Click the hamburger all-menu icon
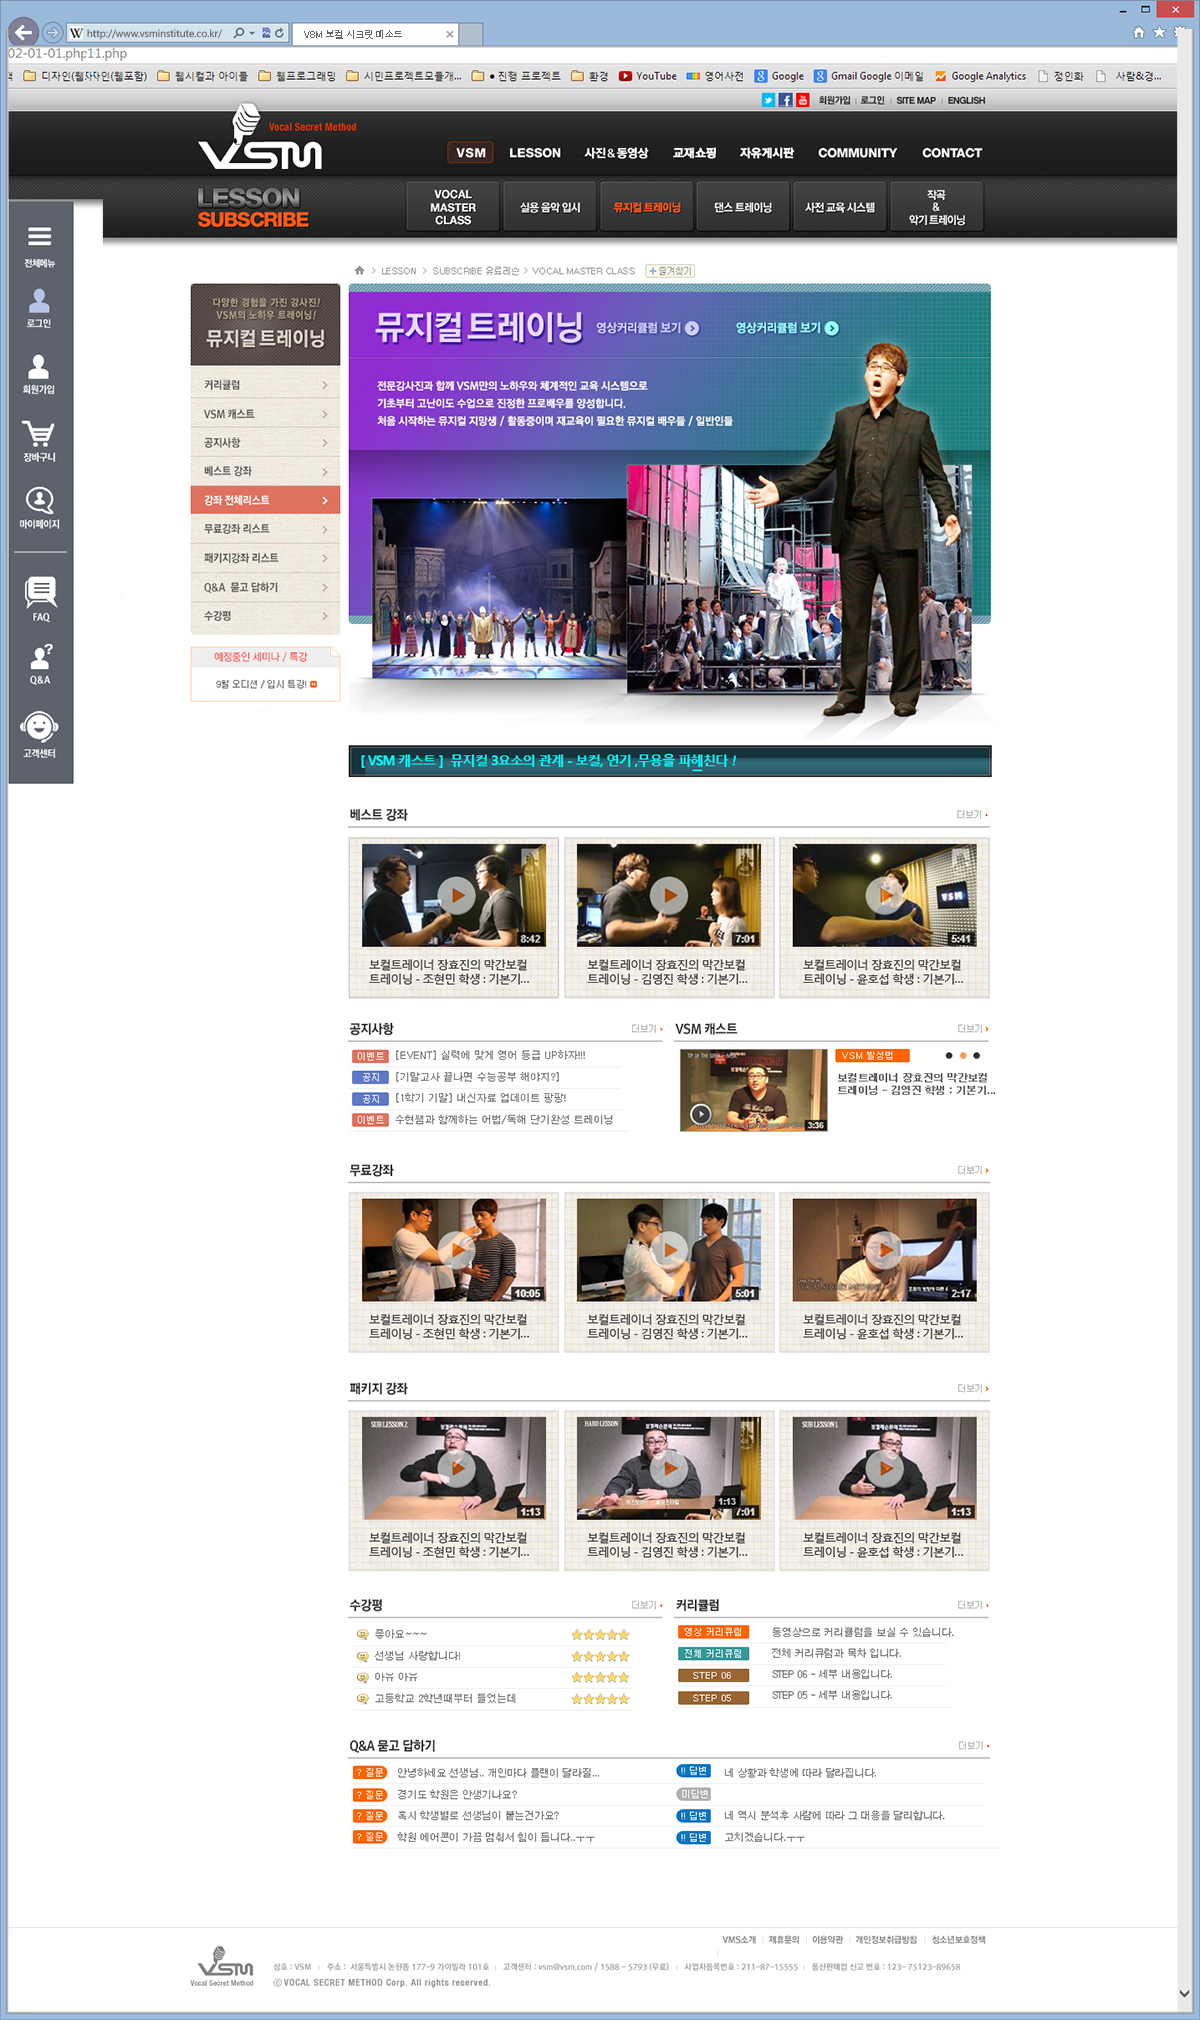 [39, 237]
